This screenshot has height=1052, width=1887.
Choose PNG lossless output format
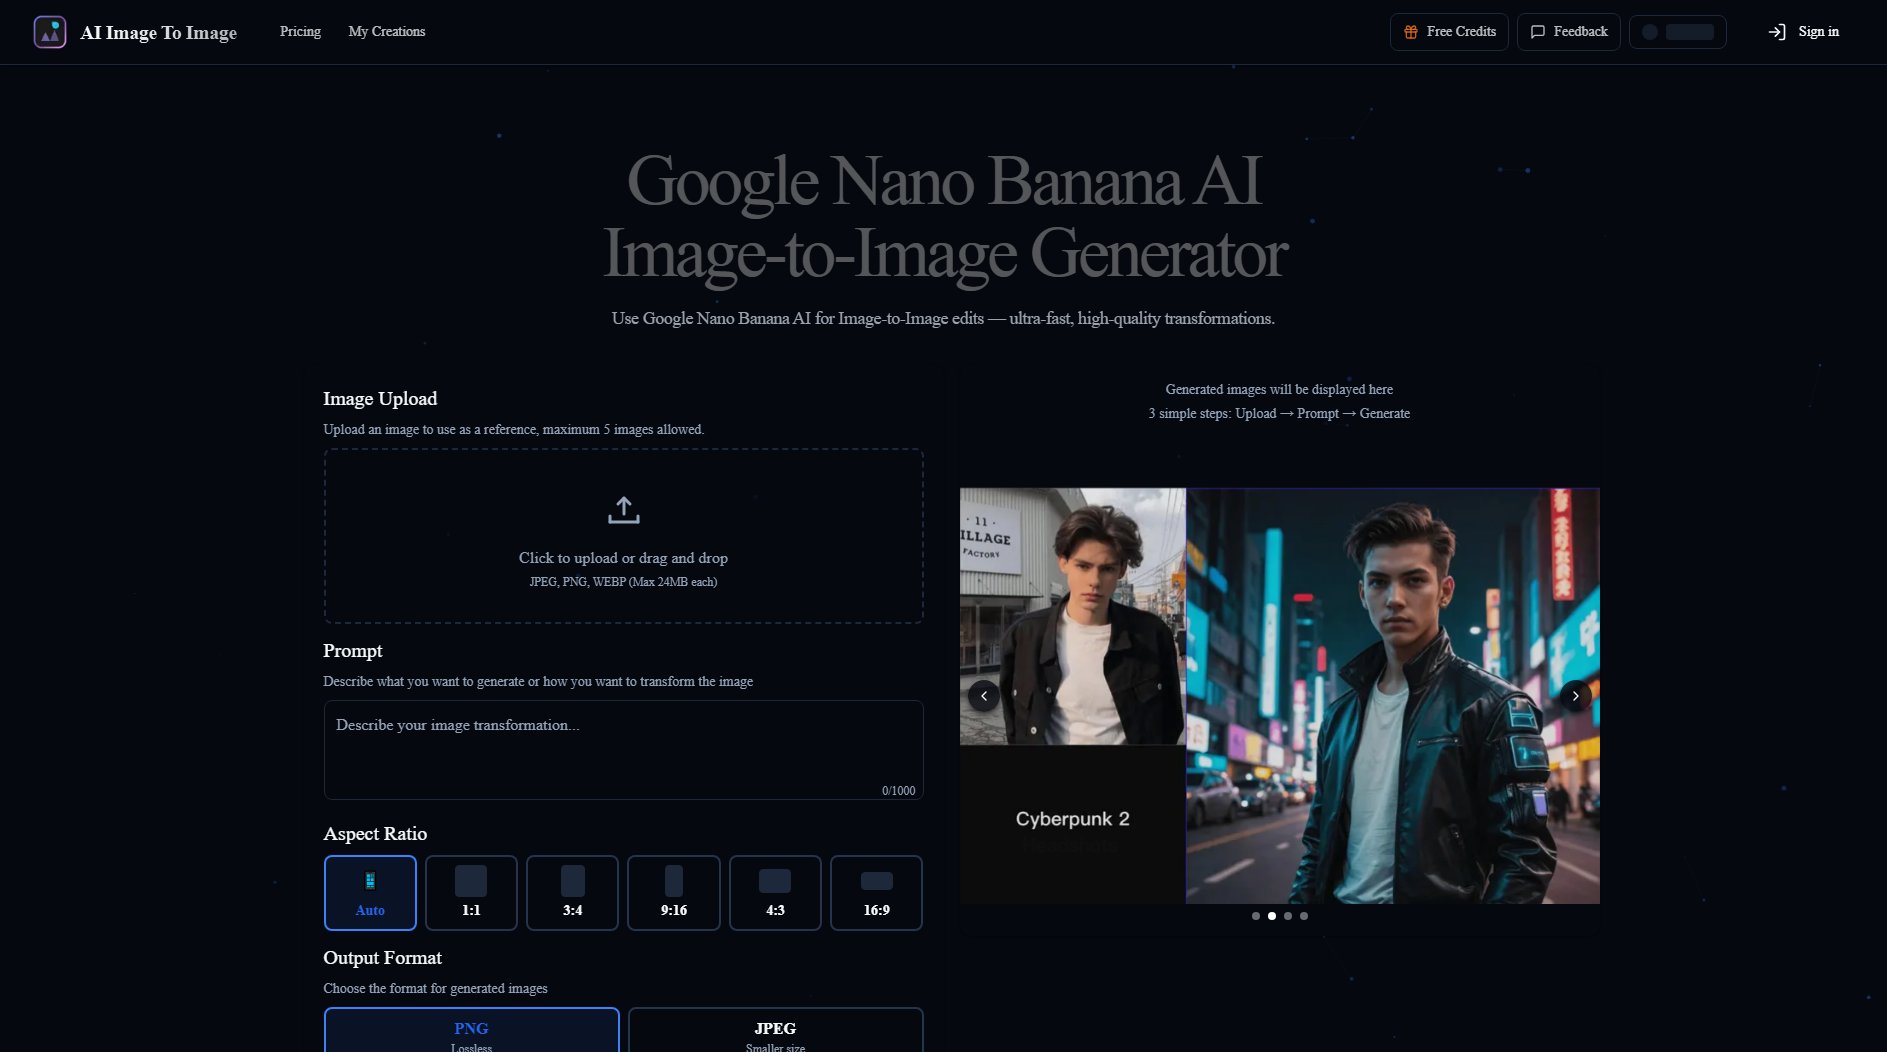pos(471,1030)
